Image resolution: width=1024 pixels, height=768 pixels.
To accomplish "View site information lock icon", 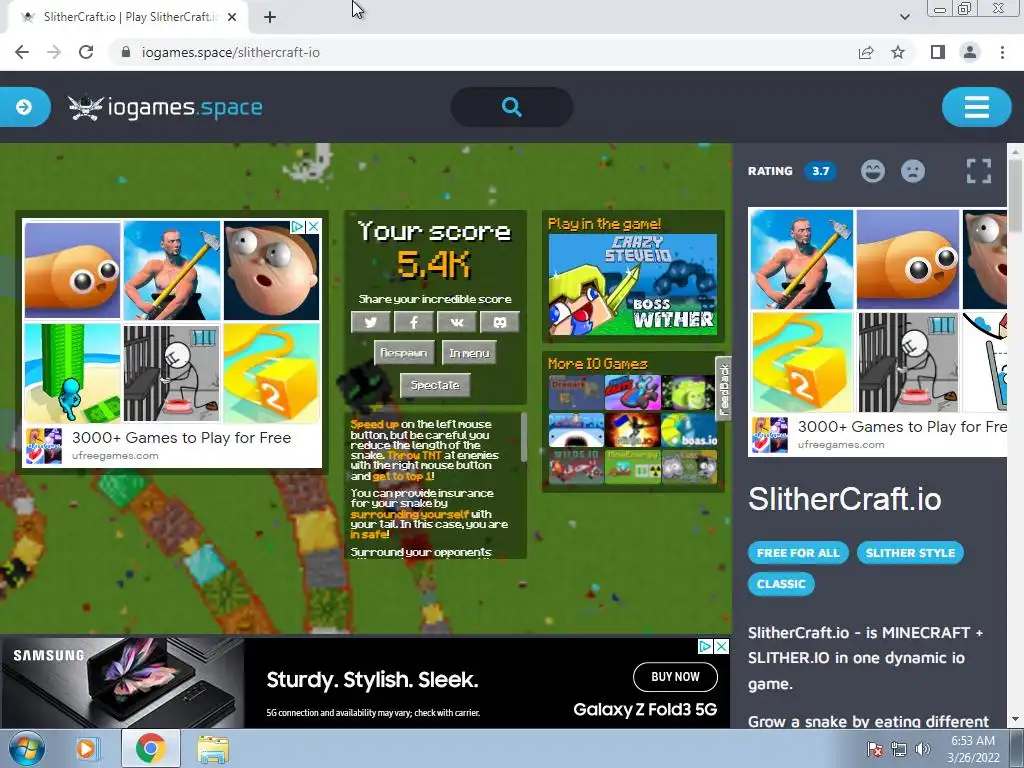I will [x=127, y=52].
